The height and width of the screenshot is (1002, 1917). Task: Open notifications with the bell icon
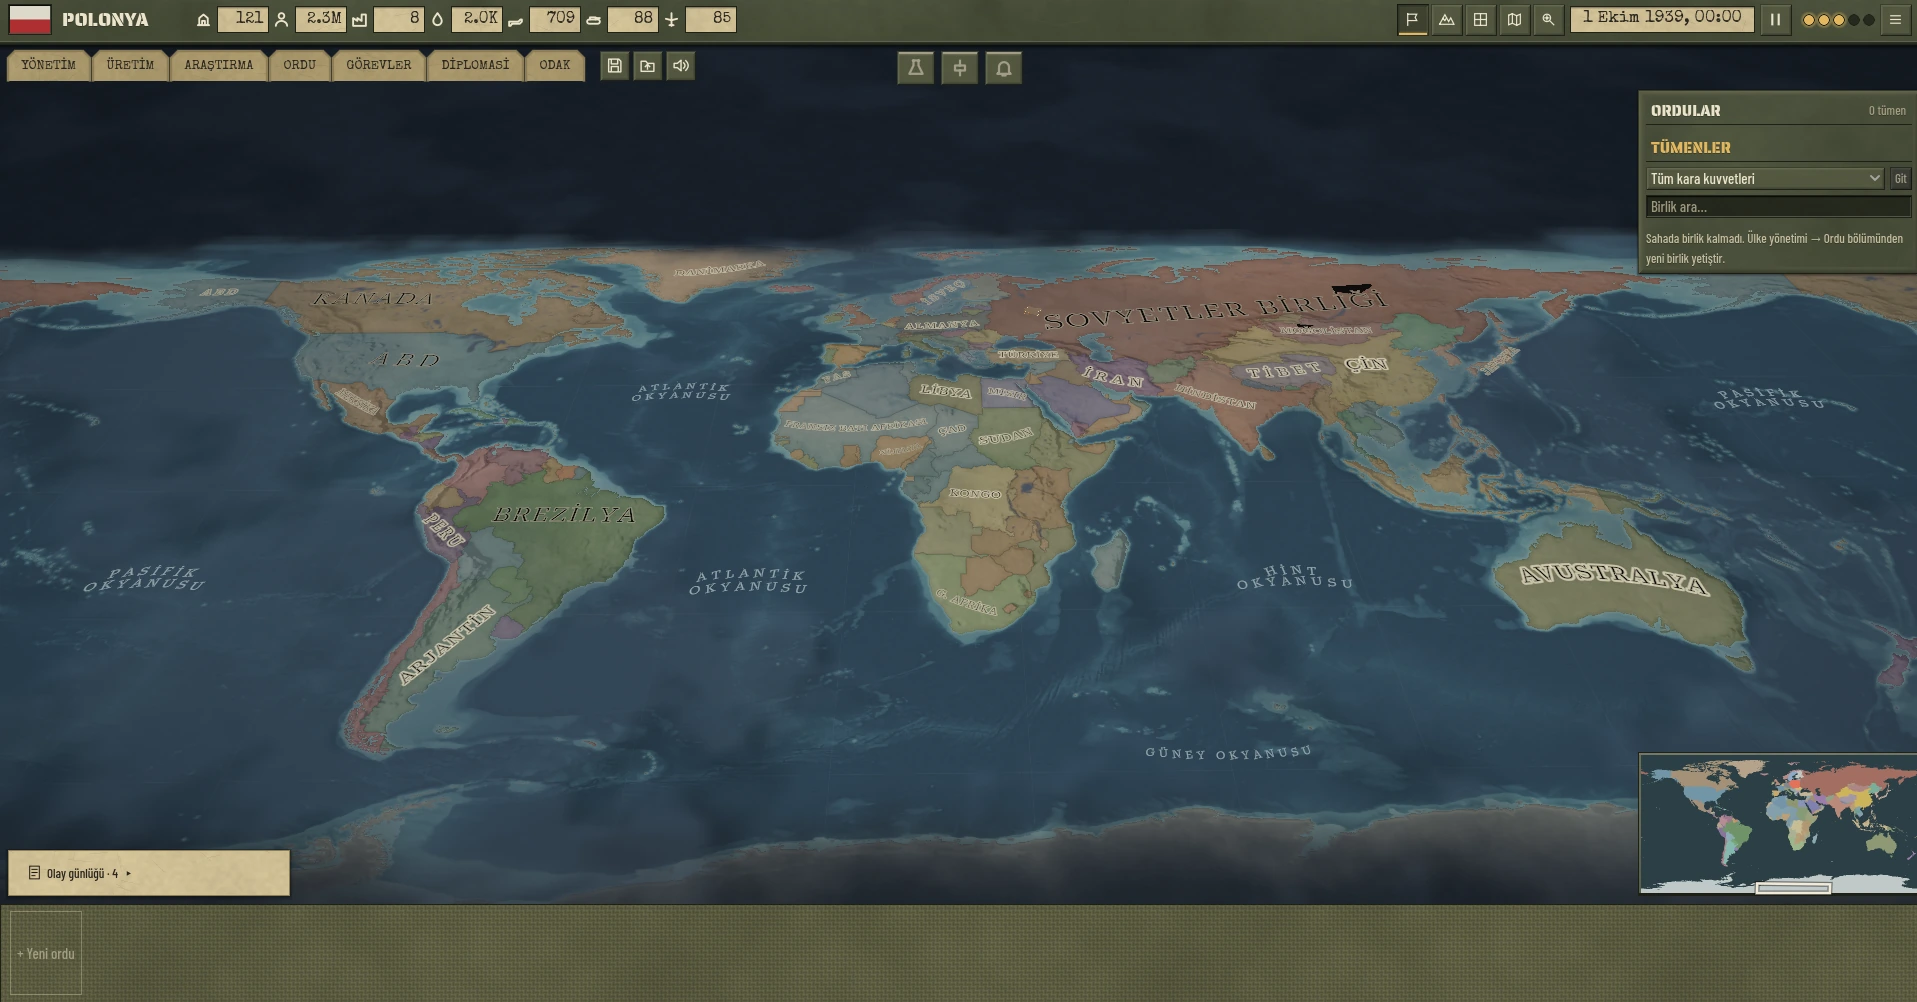click(x=1003, y=68)
